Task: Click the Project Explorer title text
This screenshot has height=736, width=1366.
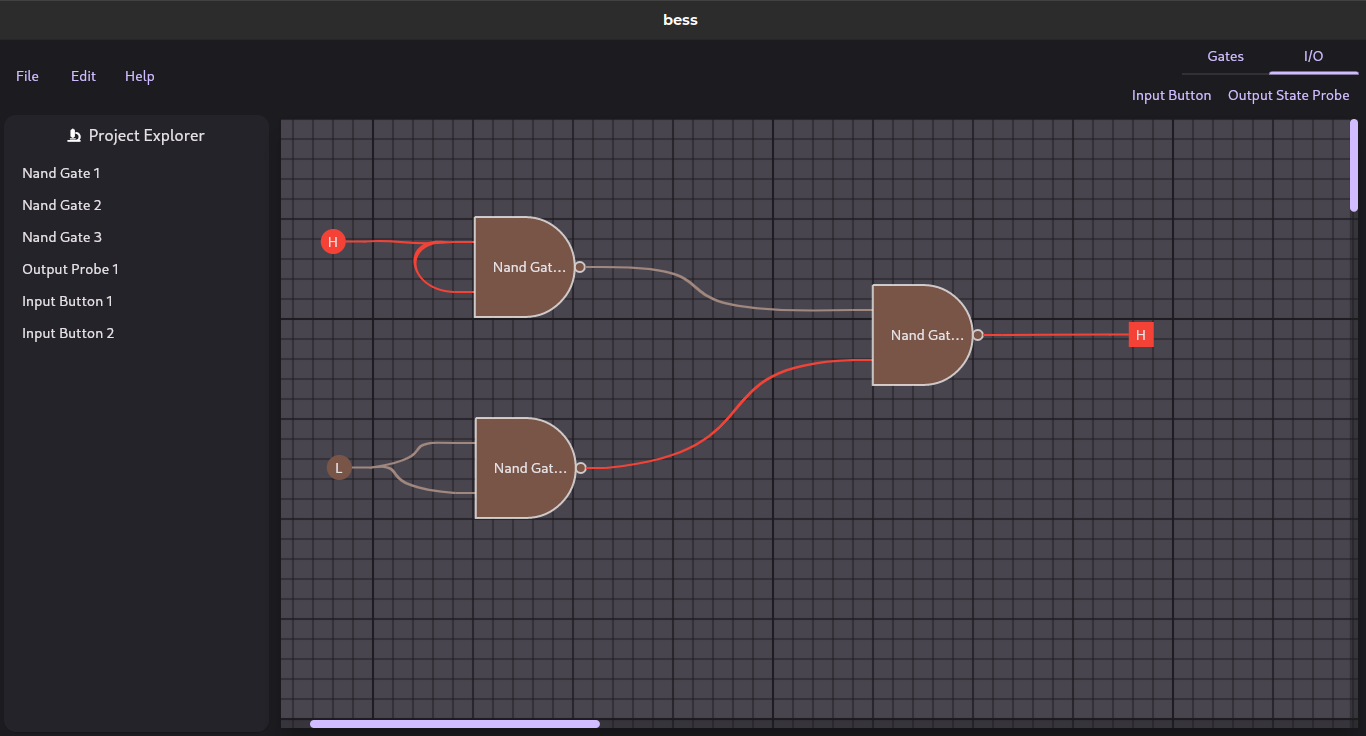Action: tap(146, 135)
